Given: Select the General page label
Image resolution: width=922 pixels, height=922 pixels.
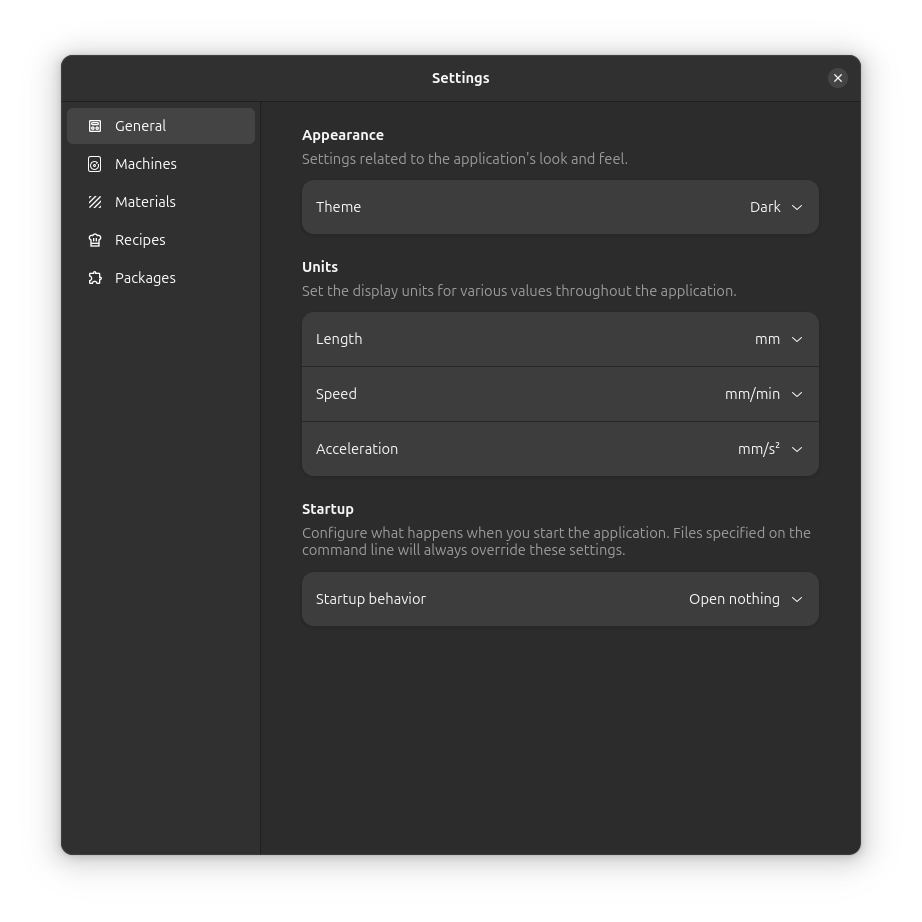Looking at the screenshot, I should click(140, 126).
